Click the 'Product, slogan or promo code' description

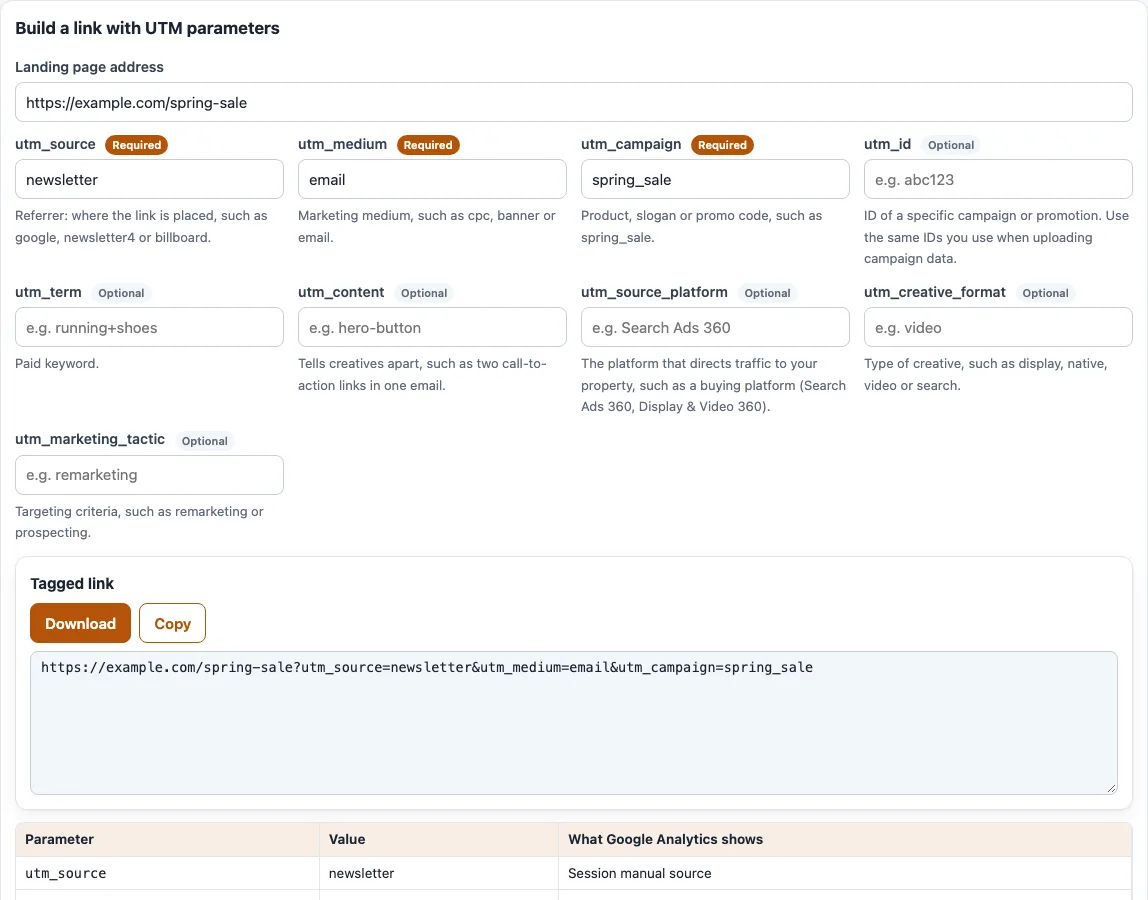click(x=701, y=226)
